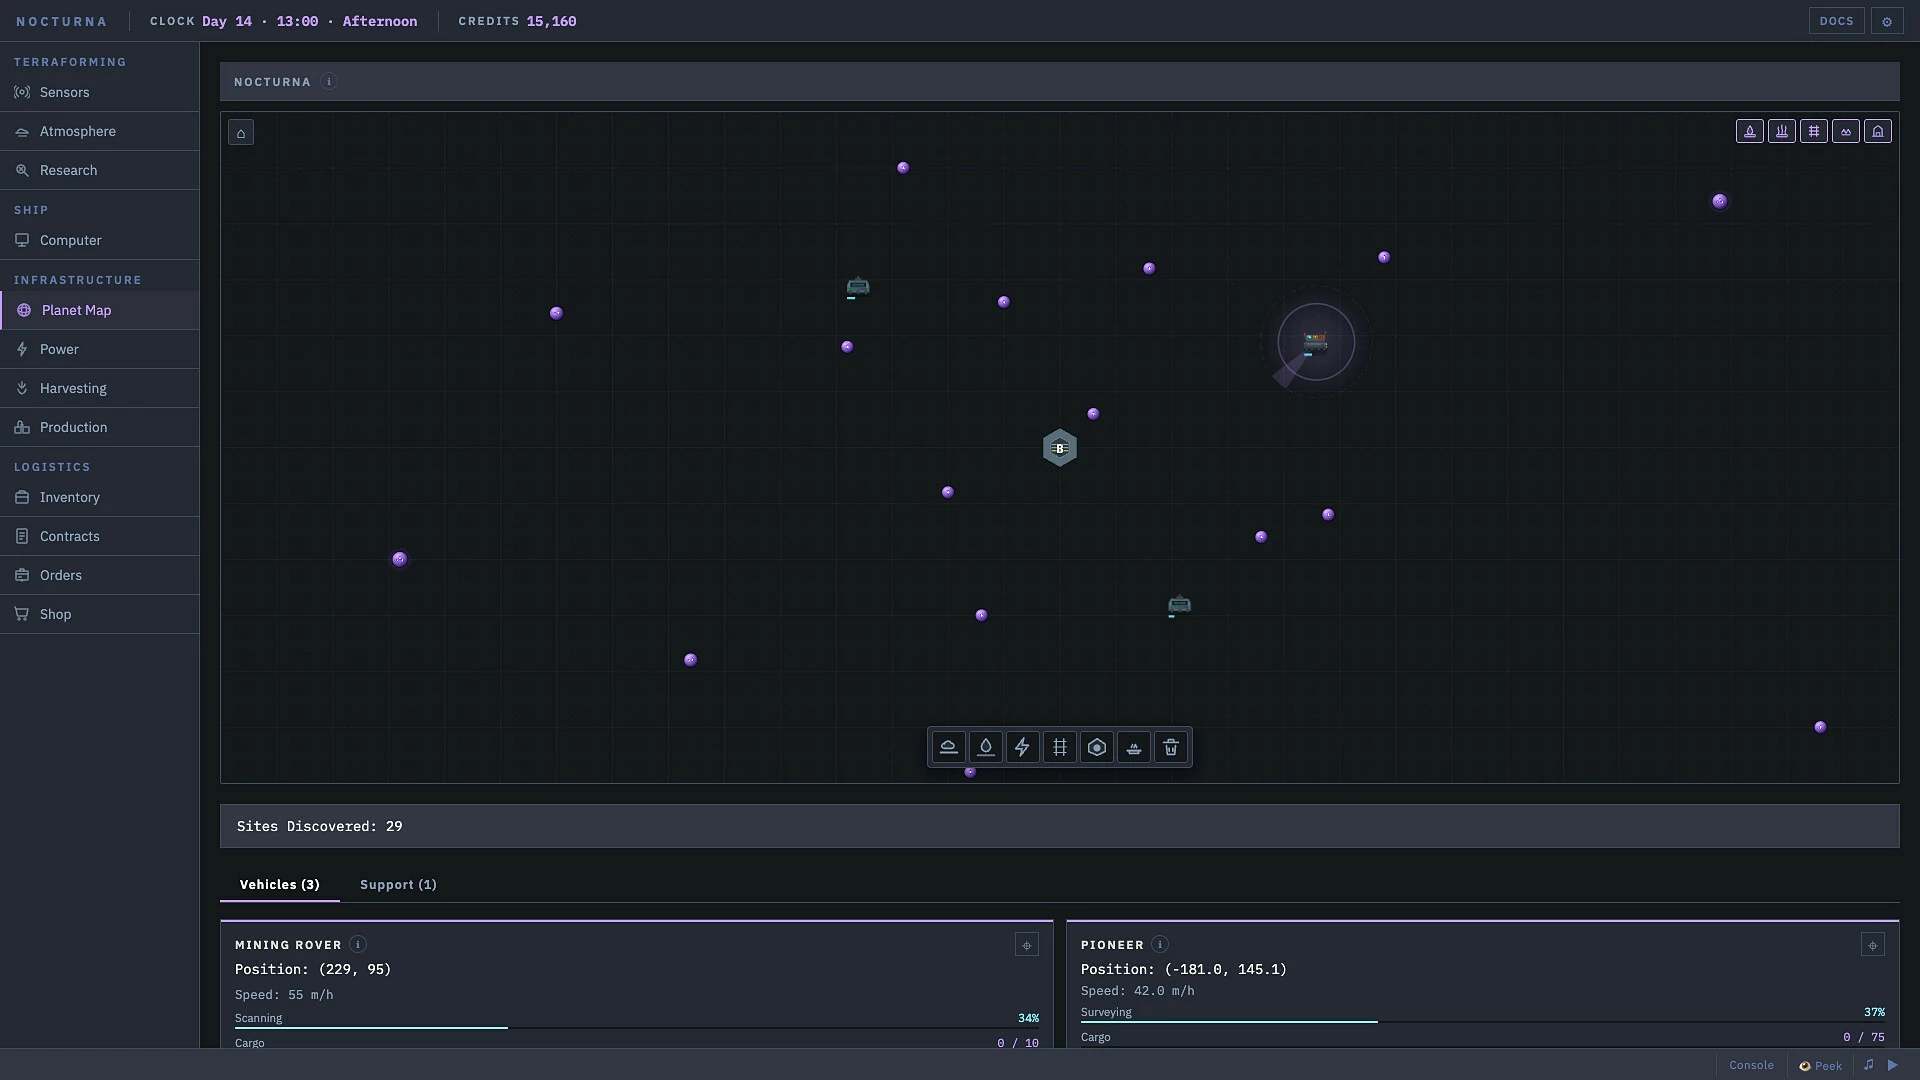Select the lightning bolt power tool in map toolbar

click(x=1022, y=747)
